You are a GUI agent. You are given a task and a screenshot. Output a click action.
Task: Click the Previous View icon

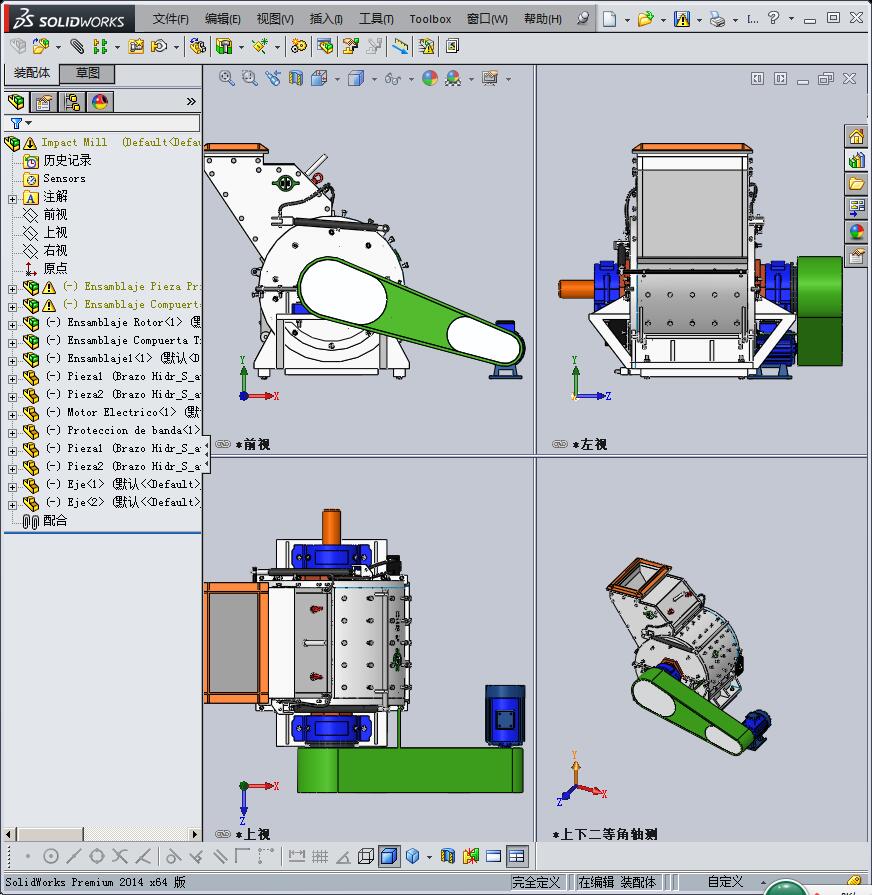point(273,78)
